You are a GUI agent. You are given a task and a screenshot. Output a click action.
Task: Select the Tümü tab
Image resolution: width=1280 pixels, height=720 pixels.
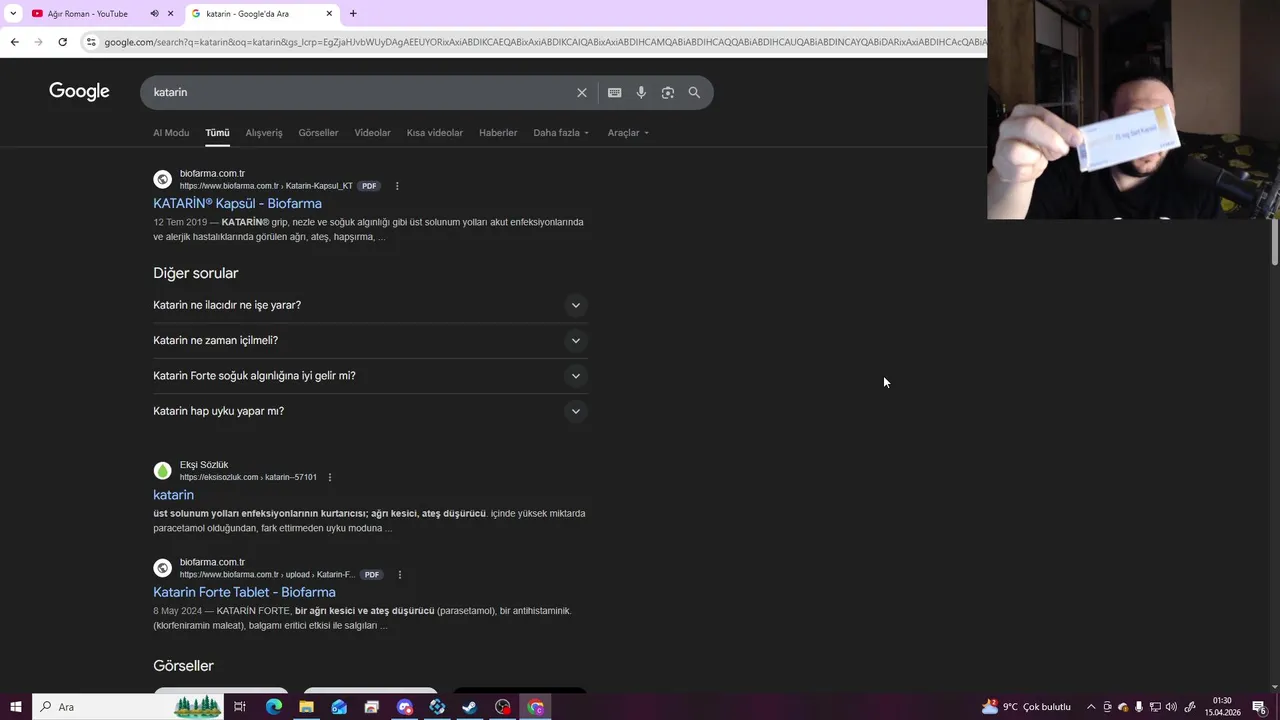point(217,133)
